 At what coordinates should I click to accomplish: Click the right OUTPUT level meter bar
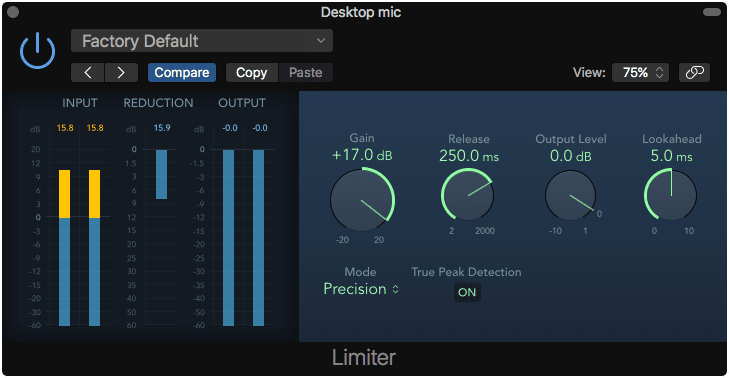pyautogui.click(x=258, y=238)
